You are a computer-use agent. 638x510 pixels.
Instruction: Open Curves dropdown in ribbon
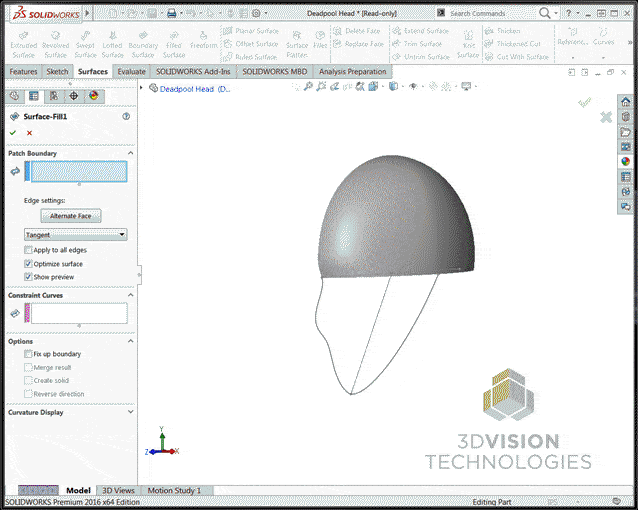click(603, 57)
